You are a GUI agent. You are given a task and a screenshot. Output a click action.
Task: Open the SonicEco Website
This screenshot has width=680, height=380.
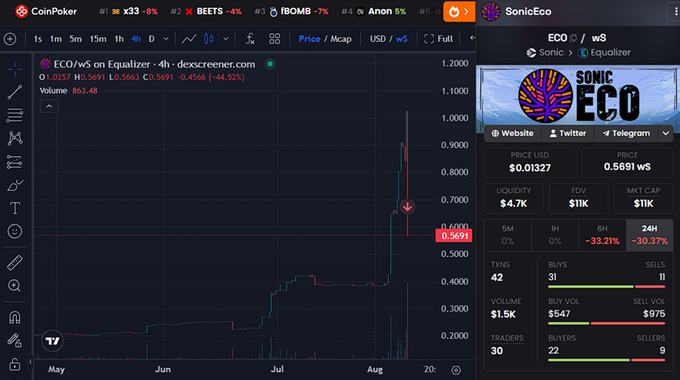(x=513, y=133)
